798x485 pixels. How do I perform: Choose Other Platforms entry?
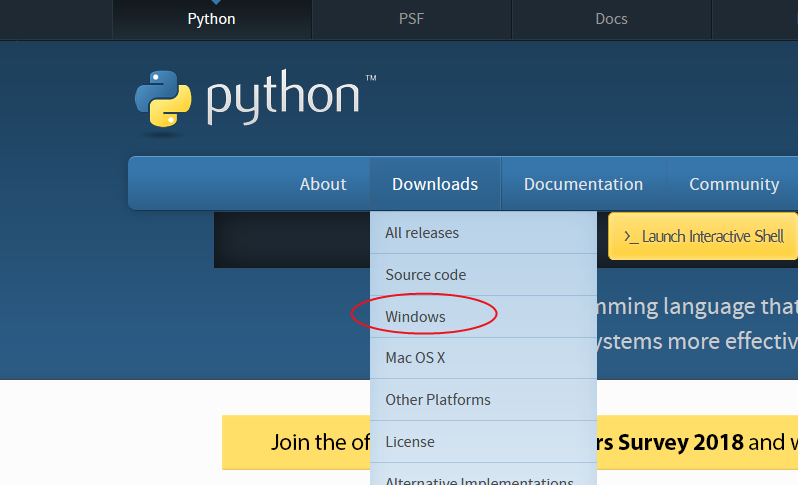[x=483, y=400]
